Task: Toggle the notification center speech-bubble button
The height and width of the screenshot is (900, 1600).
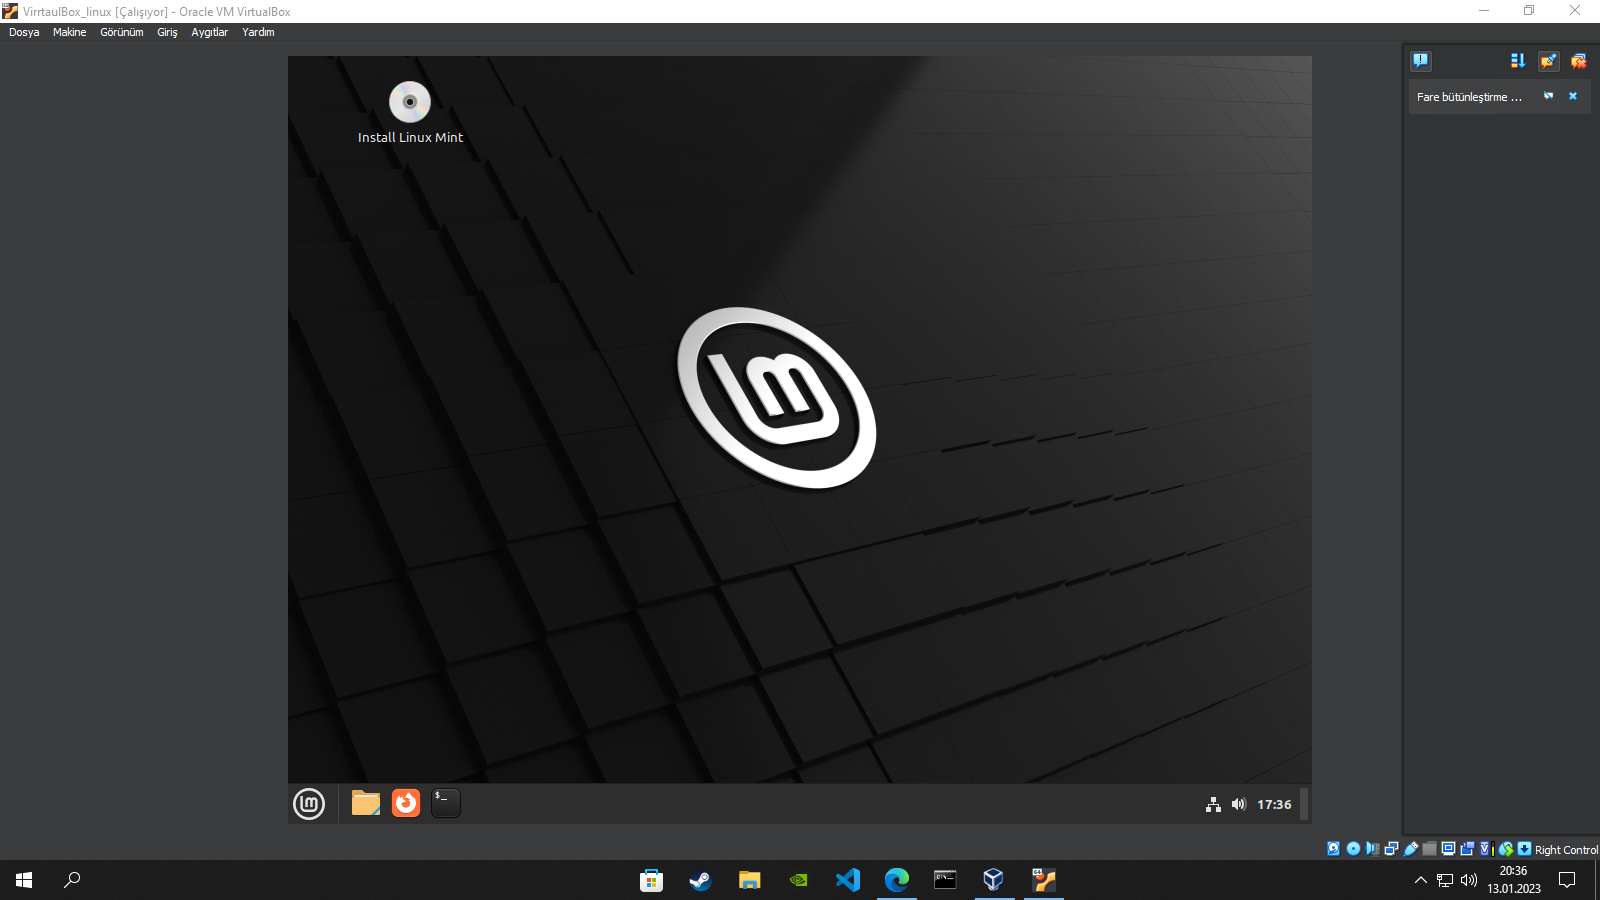Action: click(1421, 61)
